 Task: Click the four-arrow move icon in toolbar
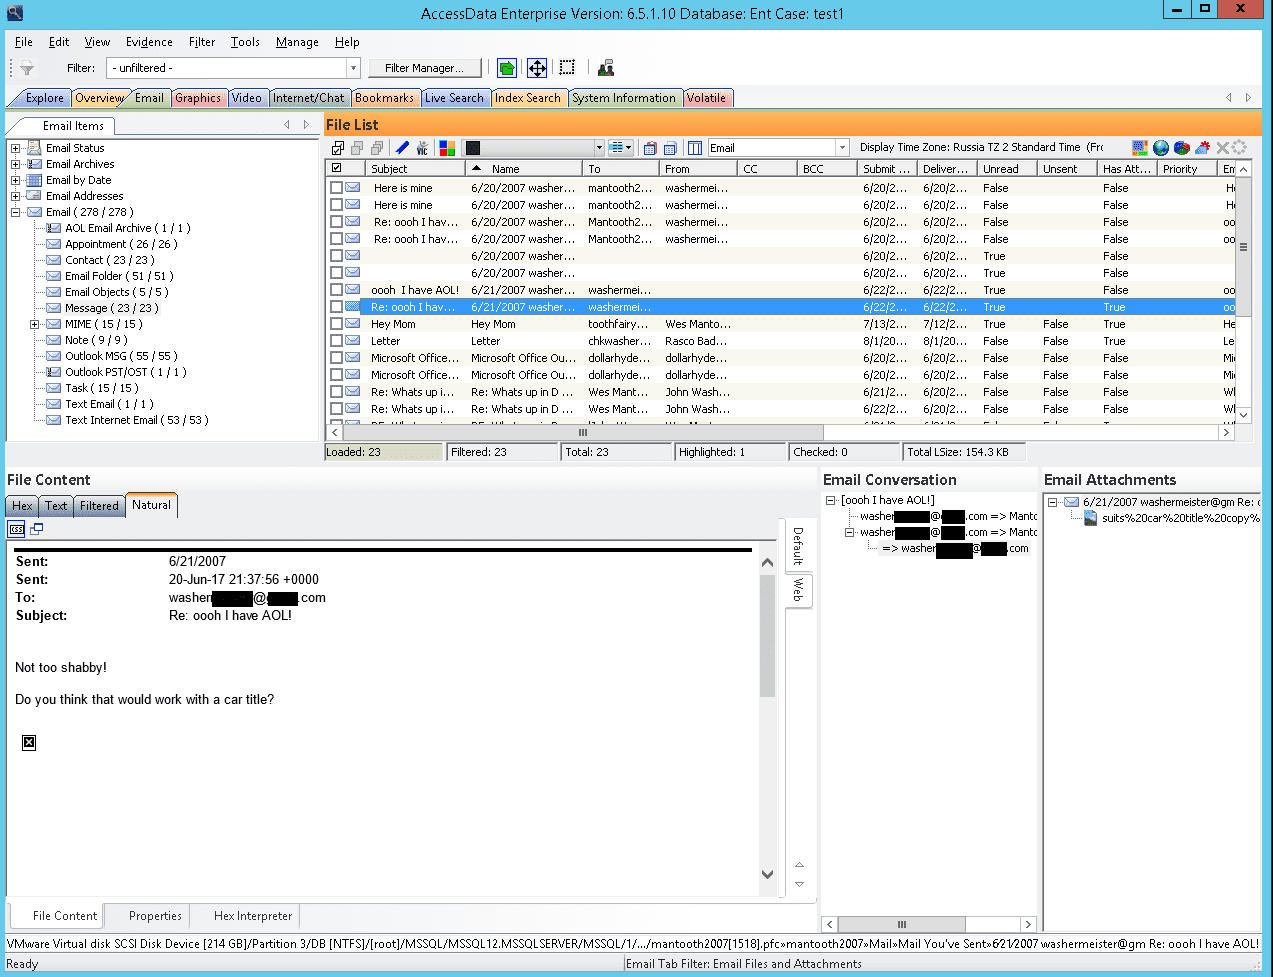pyautogui.click(x=537, y=68)
